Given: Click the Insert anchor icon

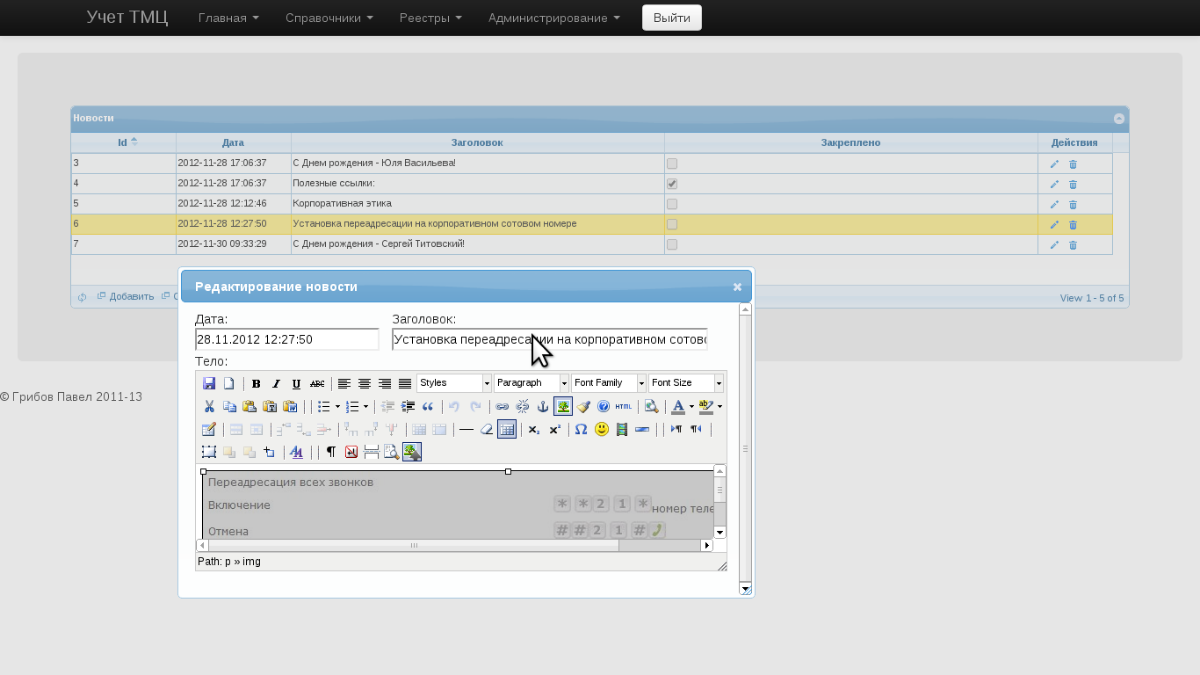Looking at the screenshot, I should coord(543,407).
